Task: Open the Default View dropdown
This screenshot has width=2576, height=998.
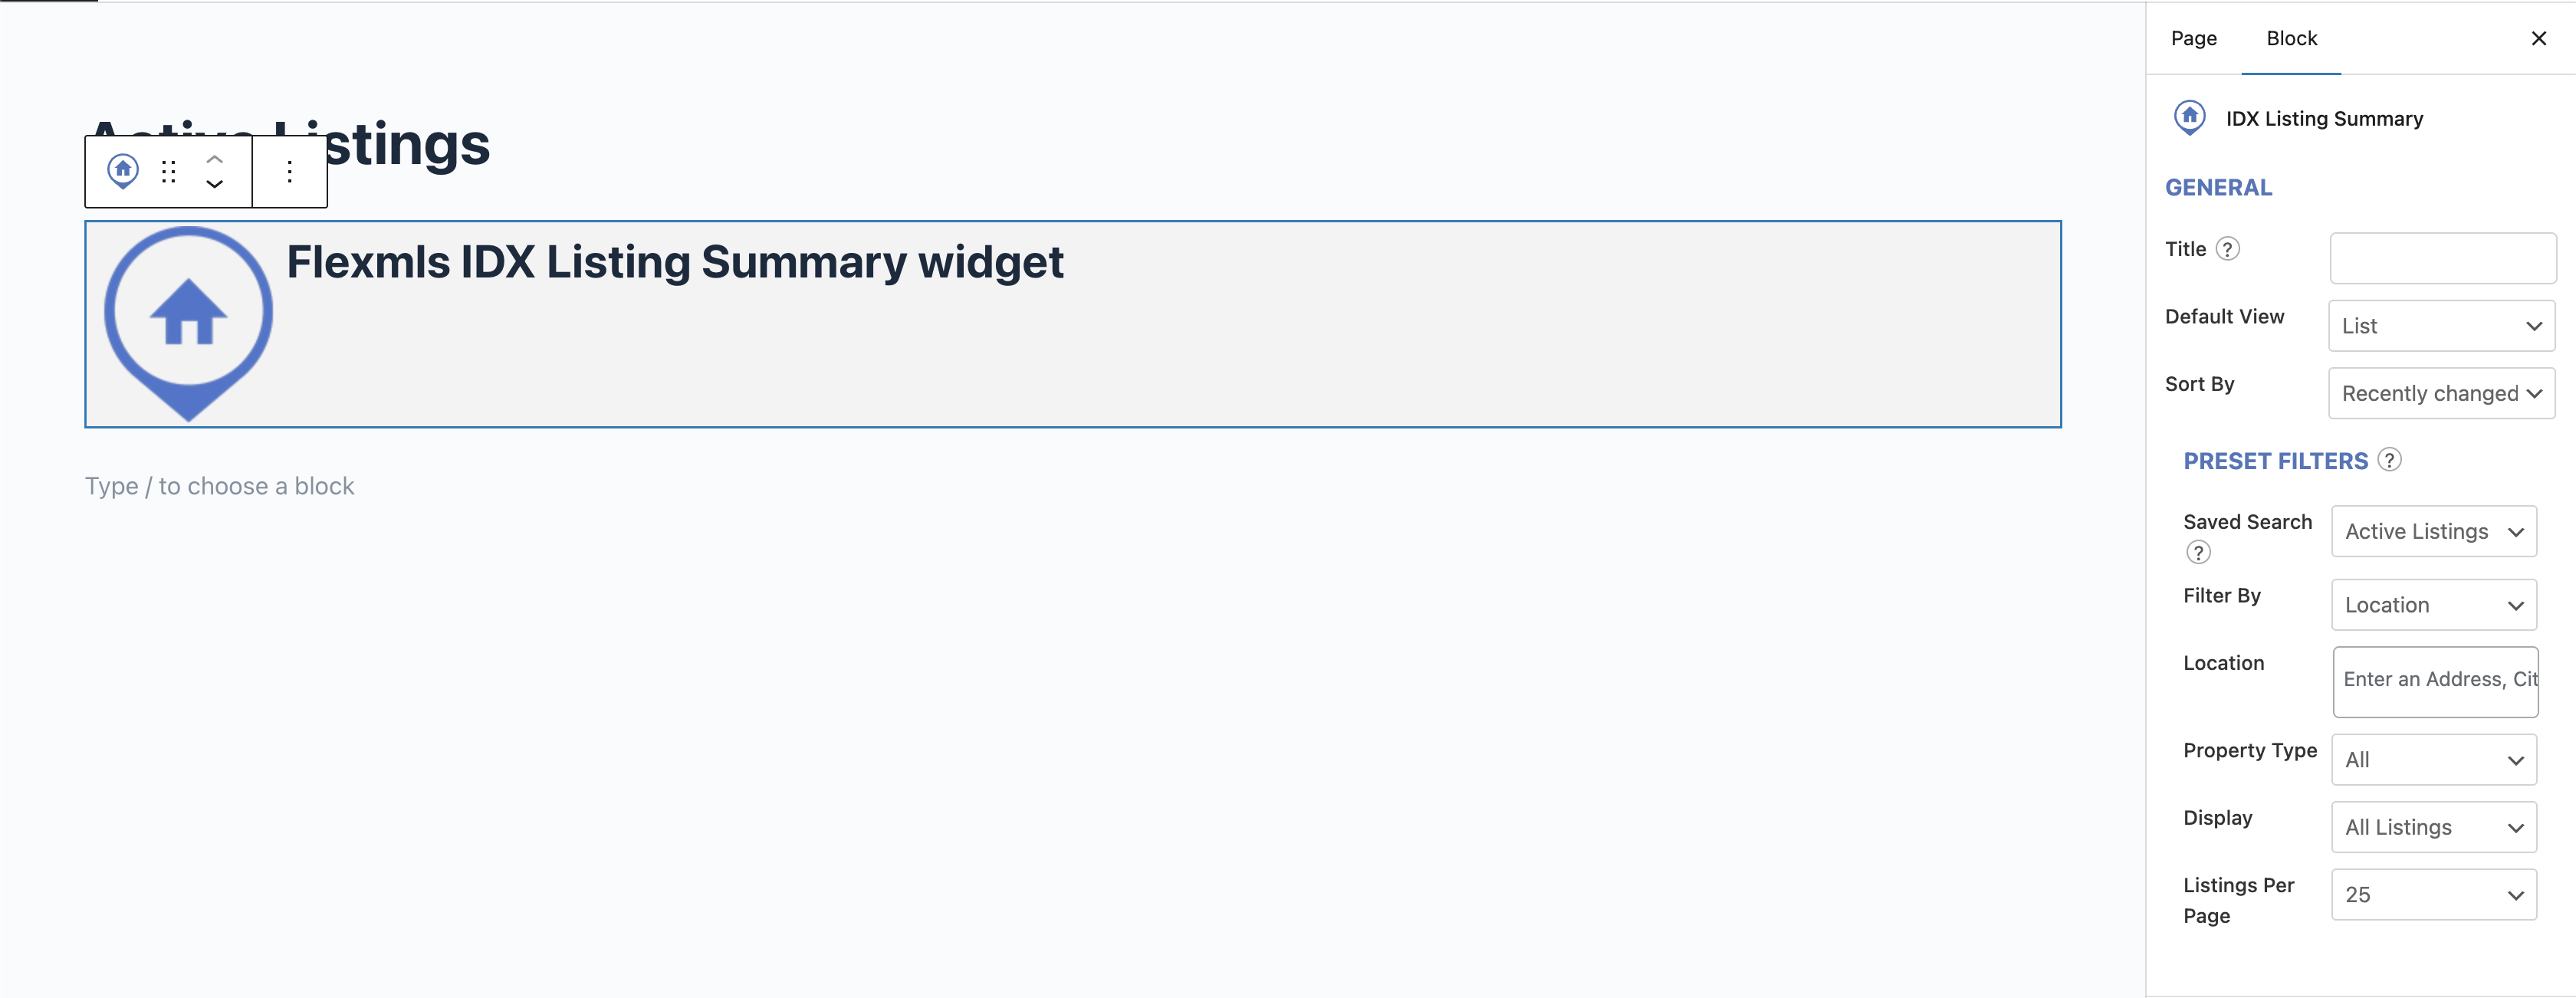Action: tap(2441, 326)
